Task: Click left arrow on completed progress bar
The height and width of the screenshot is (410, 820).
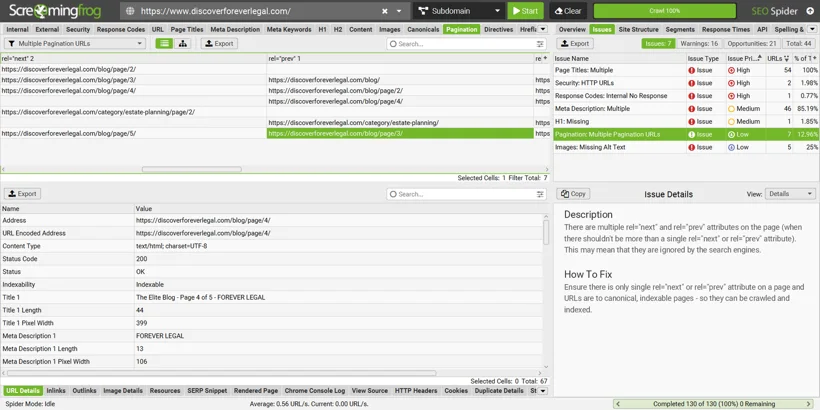Action: click(617, 404)
